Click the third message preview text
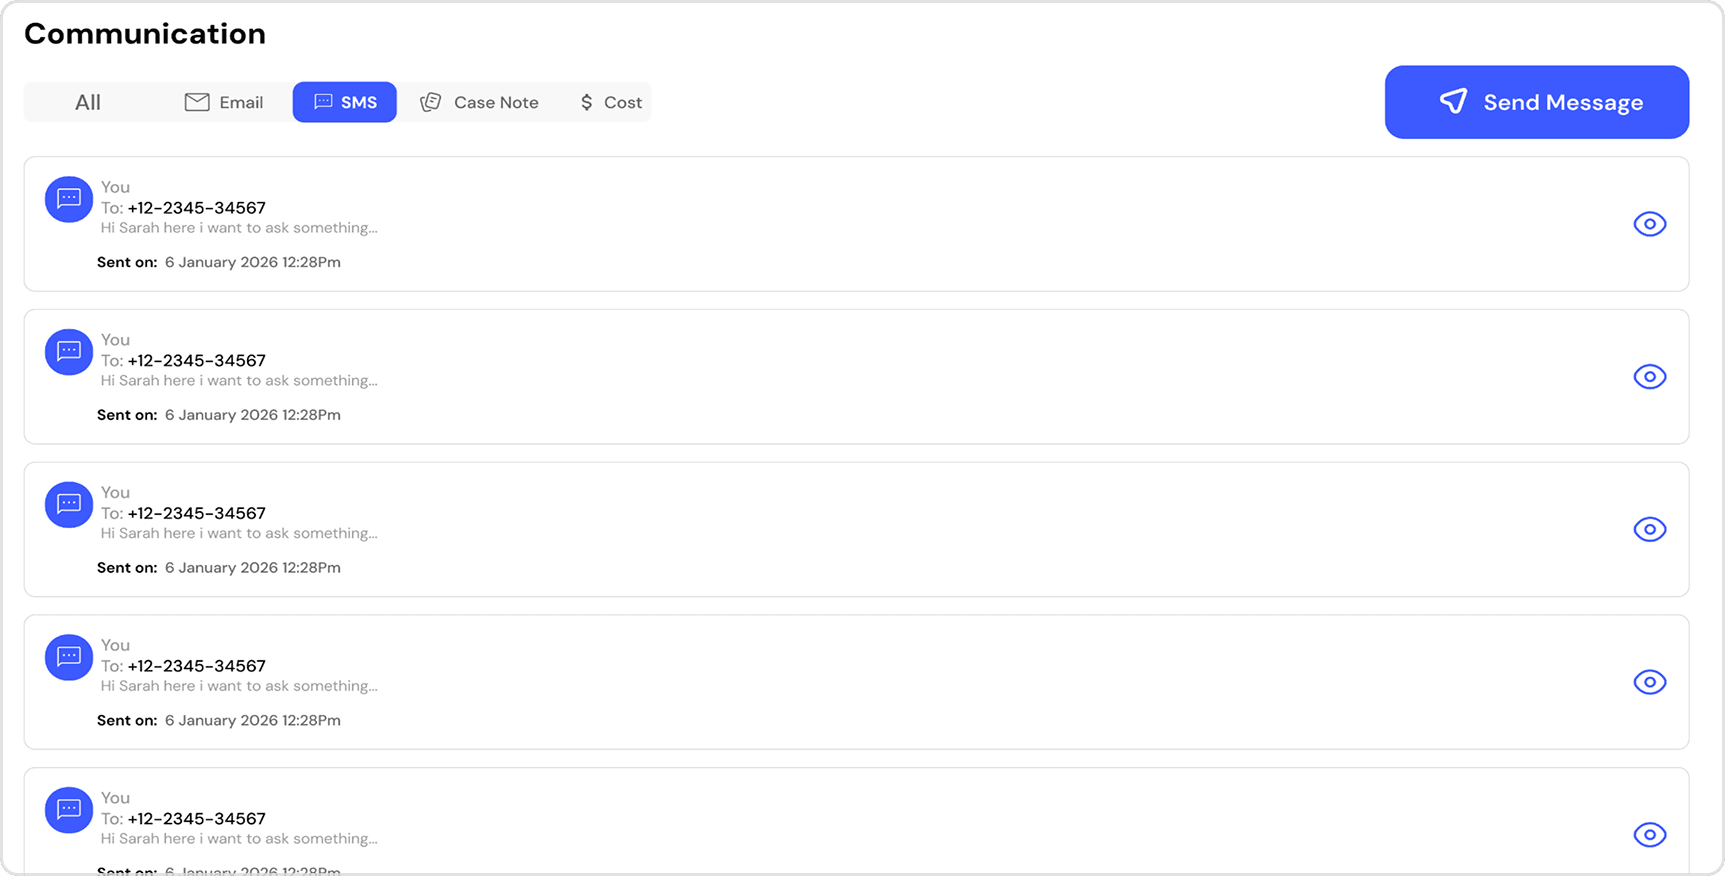The image size is (1725, 876). tap(239, 533)
